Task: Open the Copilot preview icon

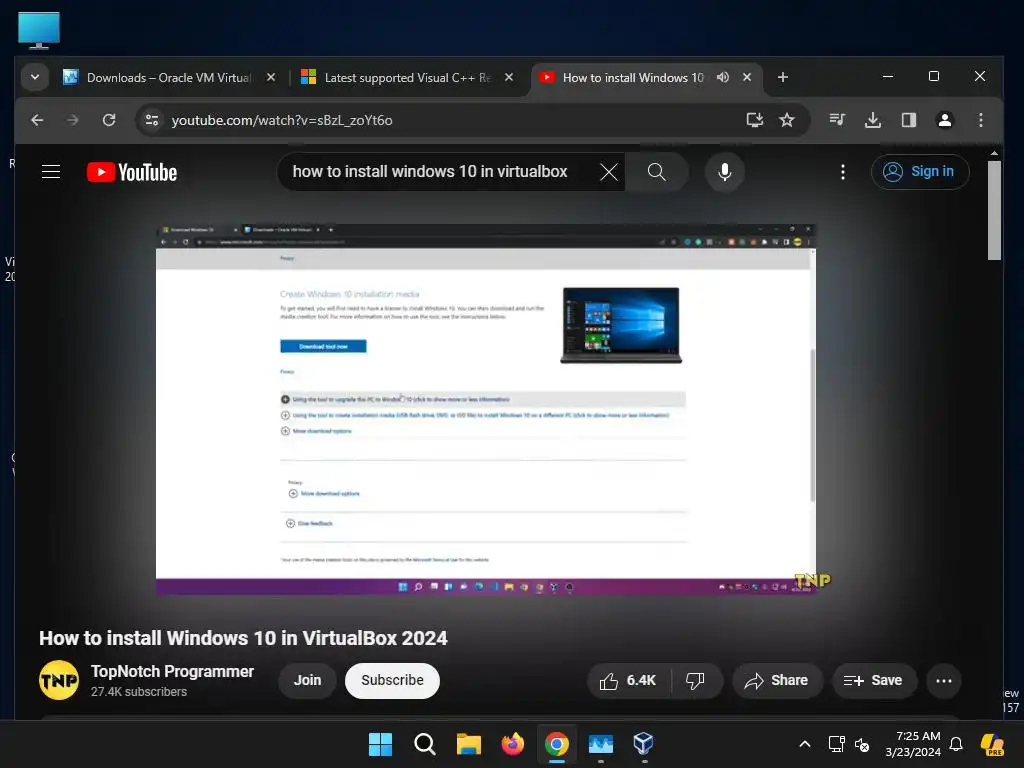Action: click(x=993, y=744)
